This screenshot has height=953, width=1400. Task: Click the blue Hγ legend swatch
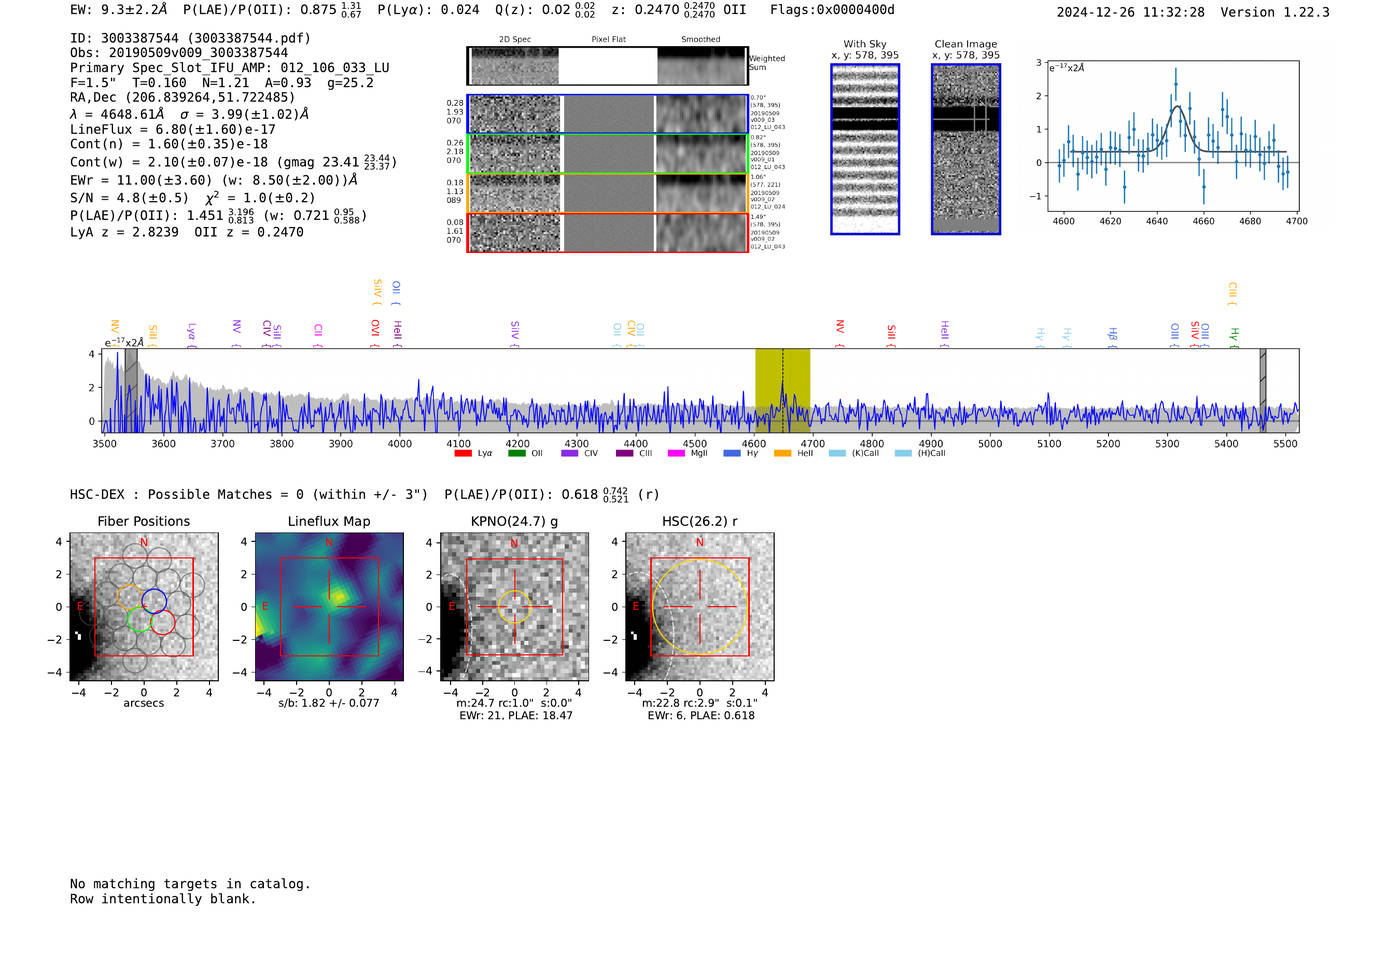[x=732, y=453]
